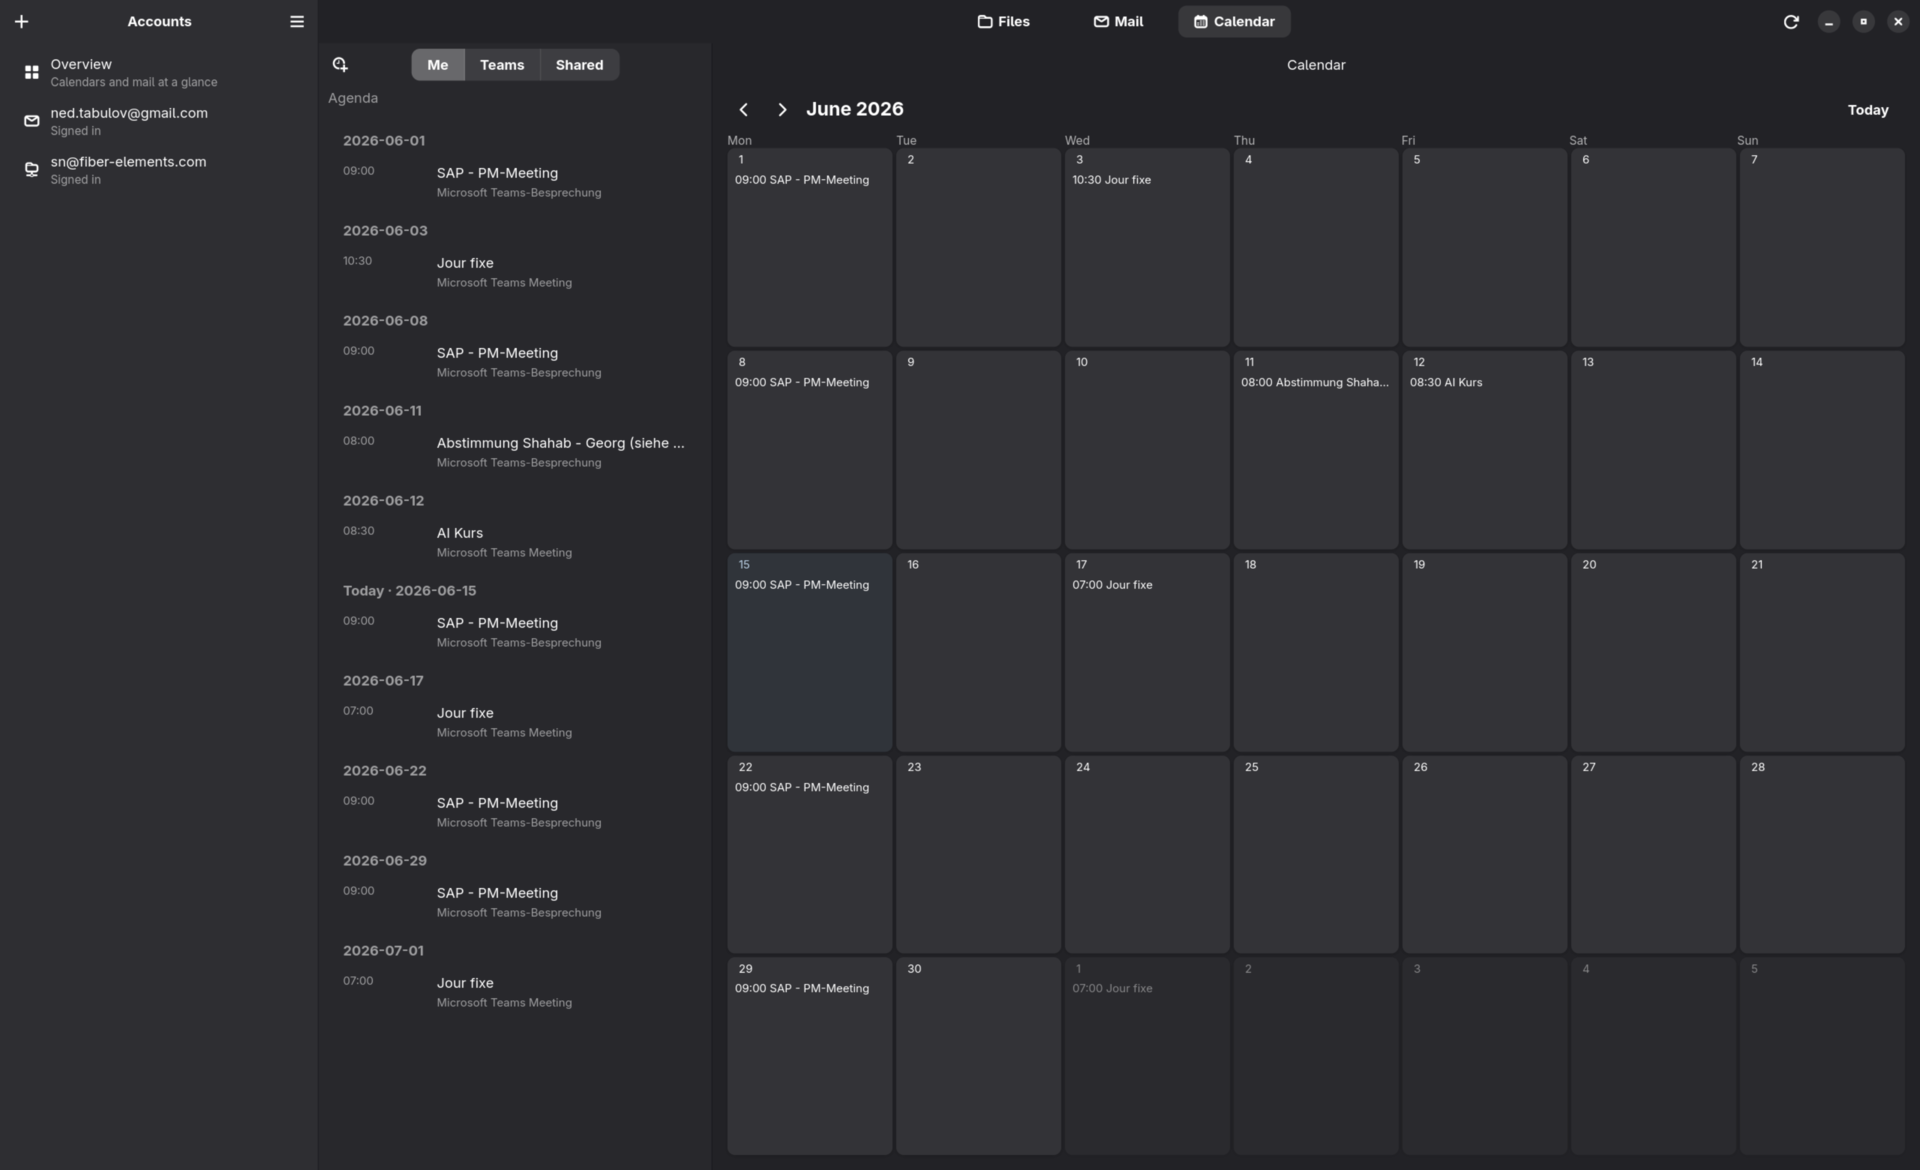
Task: Select the ned.tabulov@gmail.com account
Action: tap(159, 121)
